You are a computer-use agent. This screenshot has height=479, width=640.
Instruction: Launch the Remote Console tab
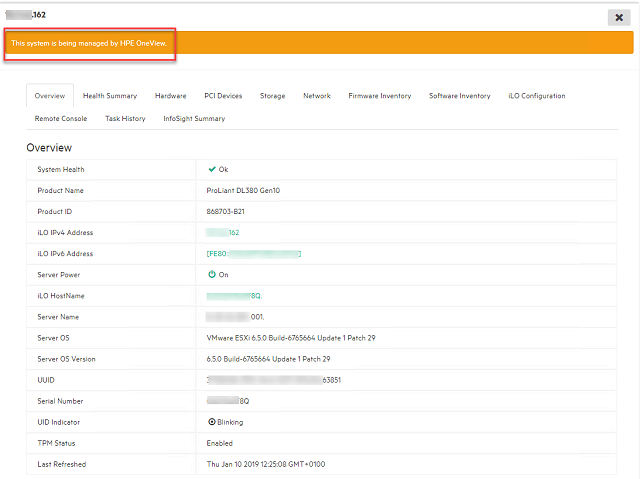(x=61, y=118)
